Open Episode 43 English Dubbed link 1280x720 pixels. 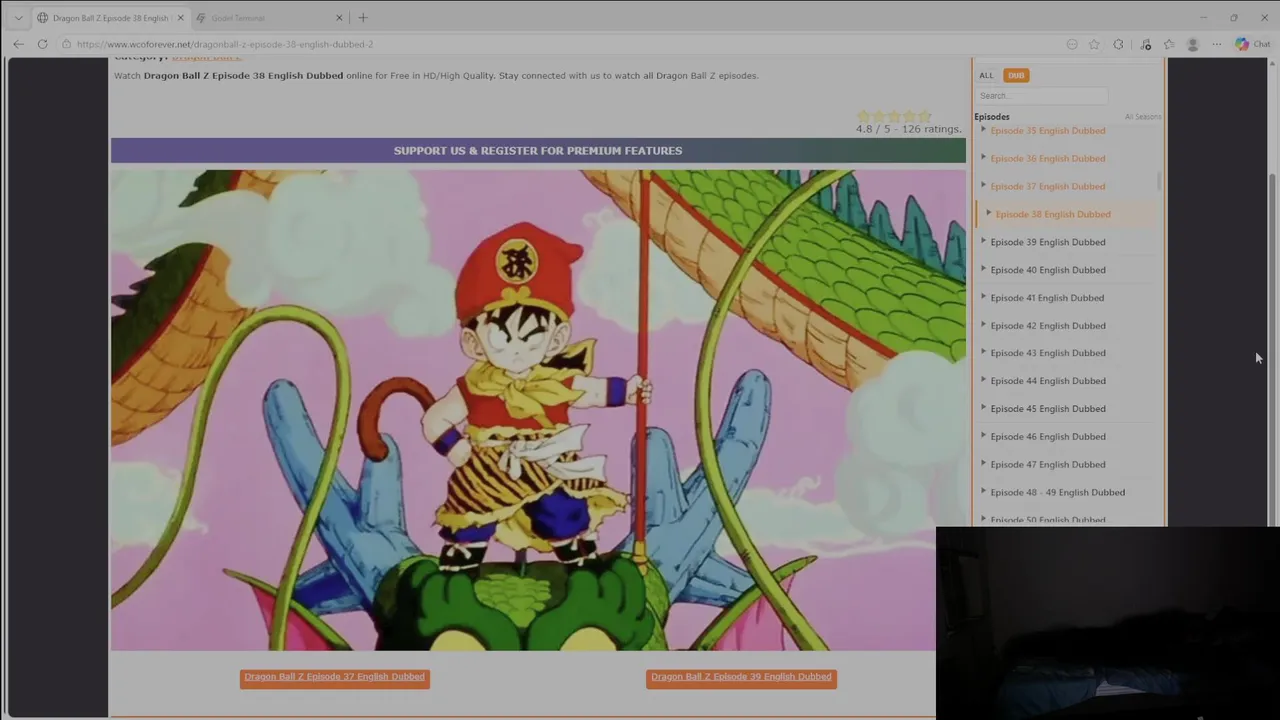(1047, 353)
